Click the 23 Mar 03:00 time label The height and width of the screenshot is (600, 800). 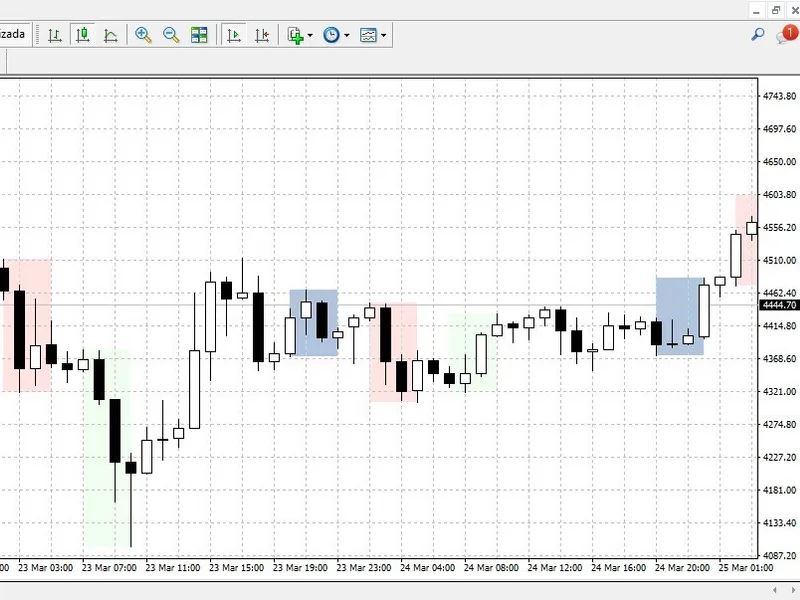point(45,568)
